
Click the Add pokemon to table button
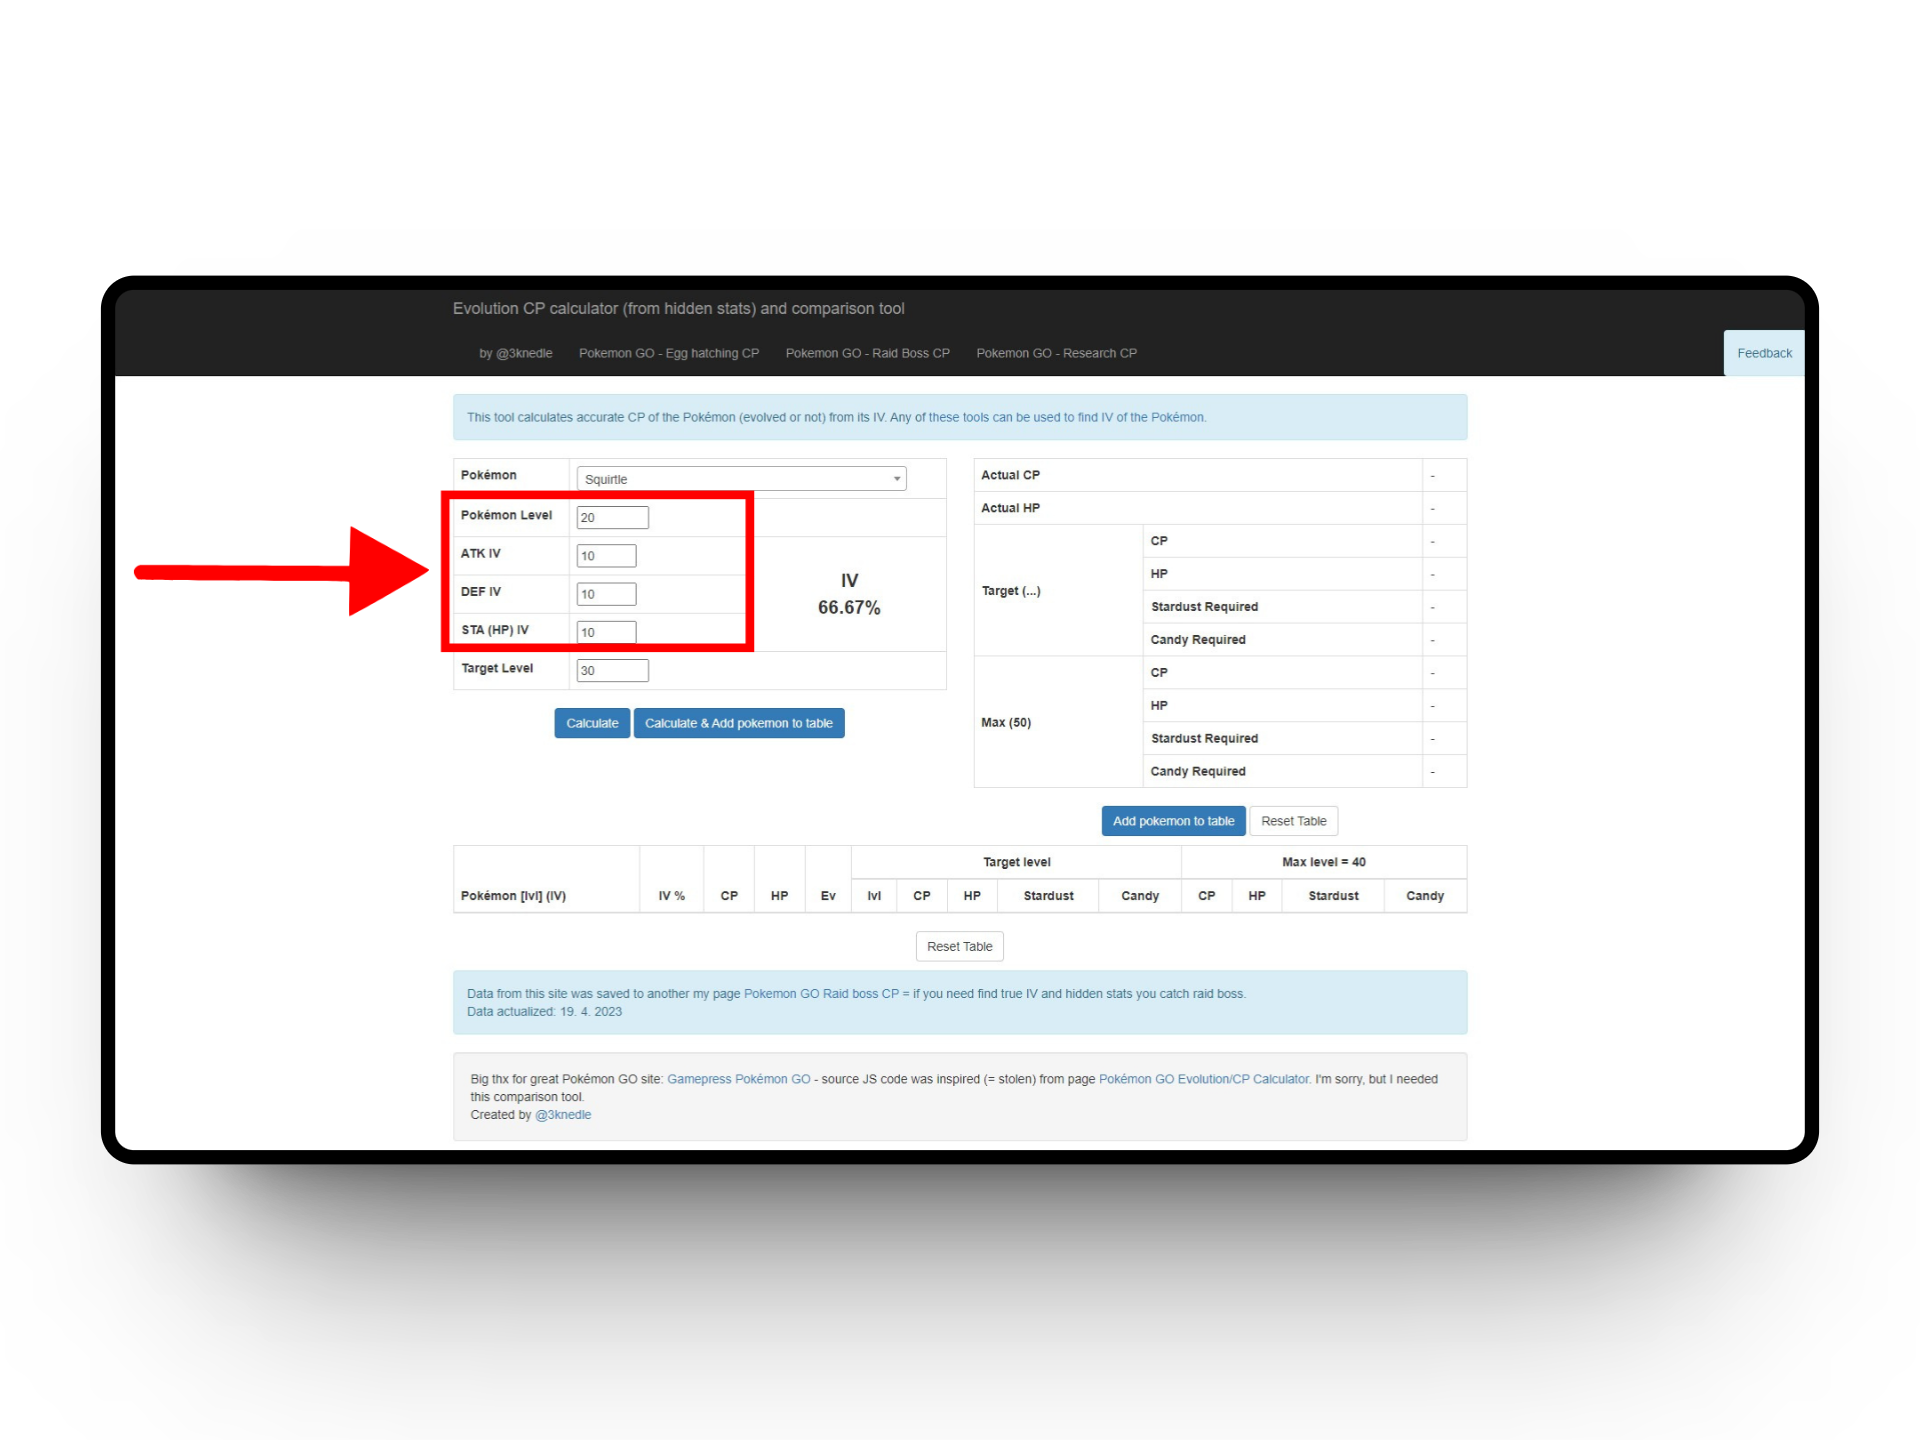(1173, 821)
